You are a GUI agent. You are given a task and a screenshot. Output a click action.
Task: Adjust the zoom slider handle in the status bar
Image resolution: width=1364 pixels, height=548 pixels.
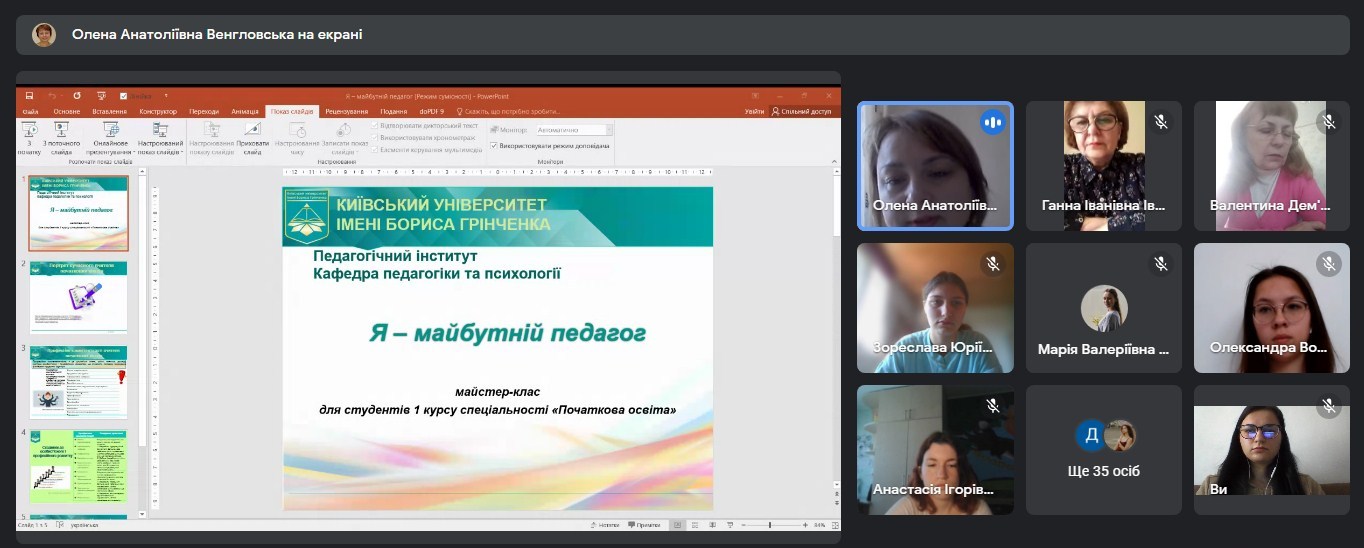click(x=770, y=525)
